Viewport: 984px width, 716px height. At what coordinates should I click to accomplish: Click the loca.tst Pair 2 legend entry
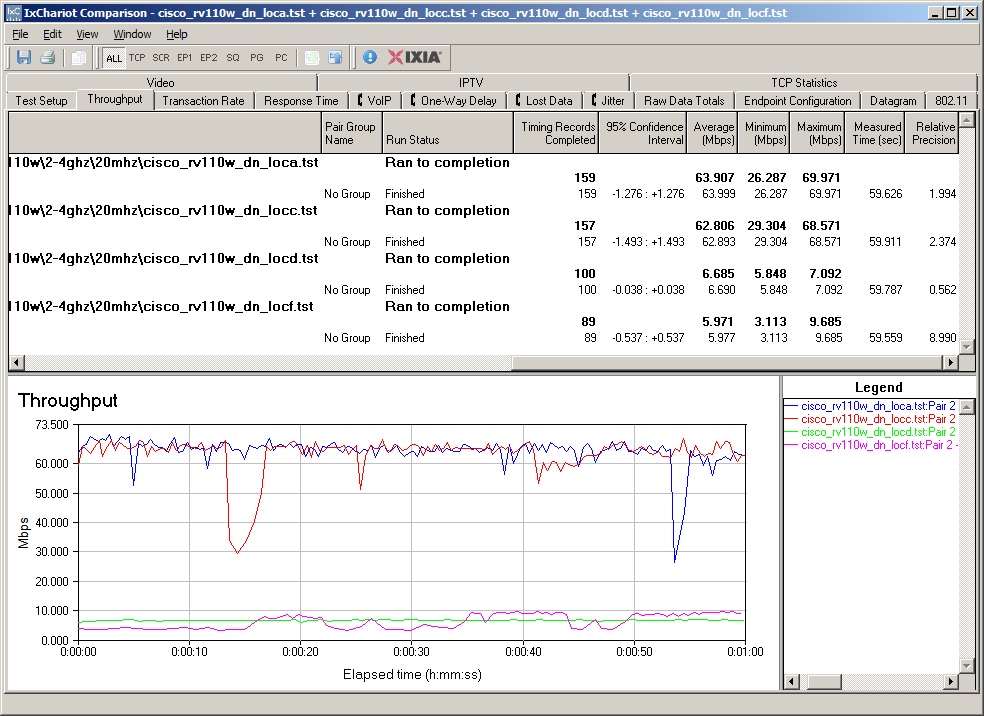pyautogui.click(x=872, y=406)
